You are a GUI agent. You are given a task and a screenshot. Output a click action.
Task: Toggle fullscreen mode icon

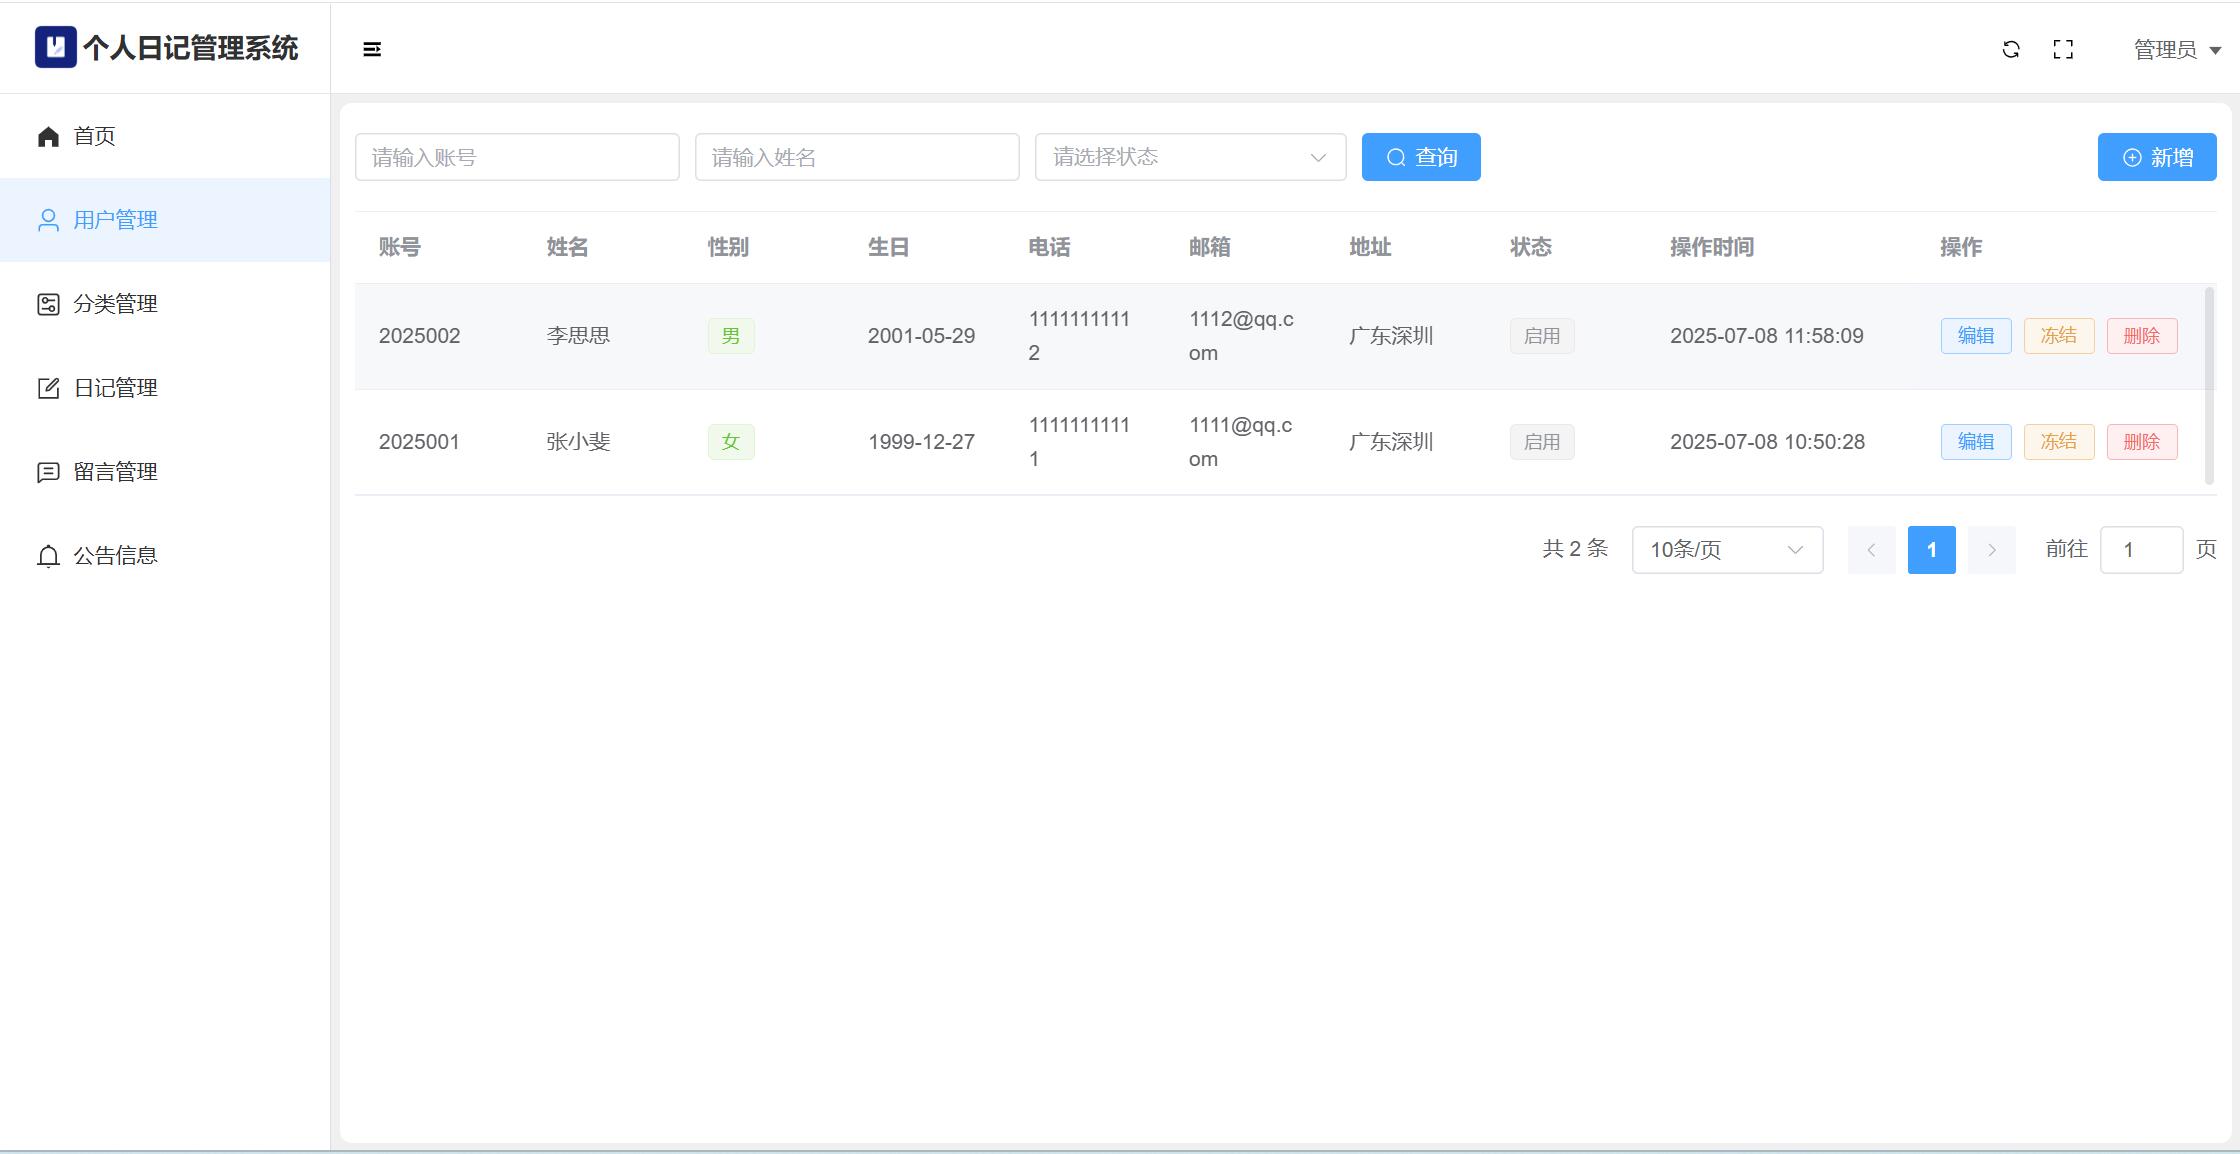[2063, 49]
